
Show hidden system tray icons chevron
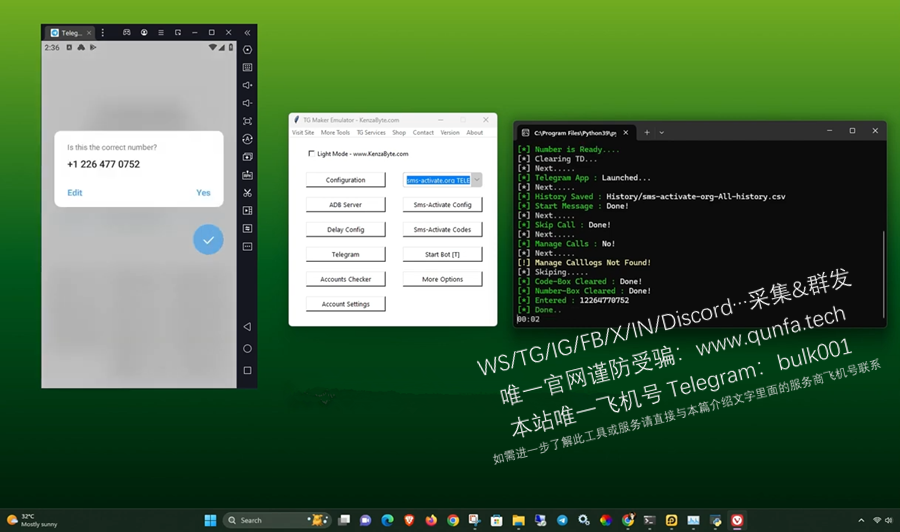coord(861,521)
